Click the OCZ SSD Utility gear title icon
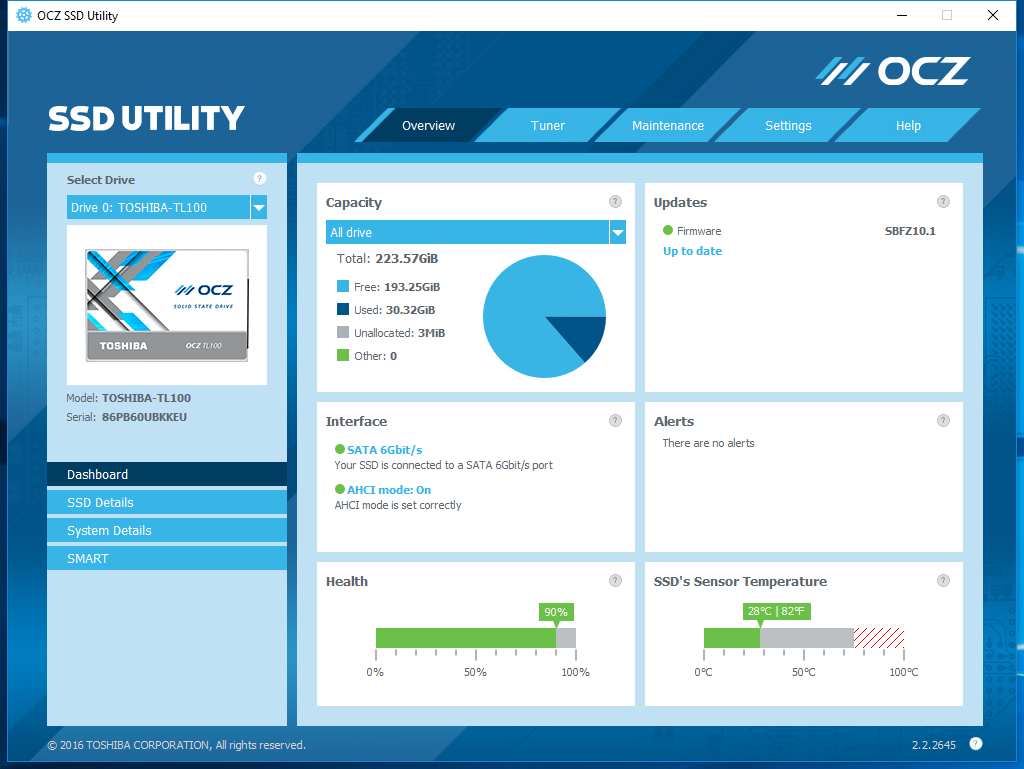This screenshot has height=769, width=1024. 24,15
